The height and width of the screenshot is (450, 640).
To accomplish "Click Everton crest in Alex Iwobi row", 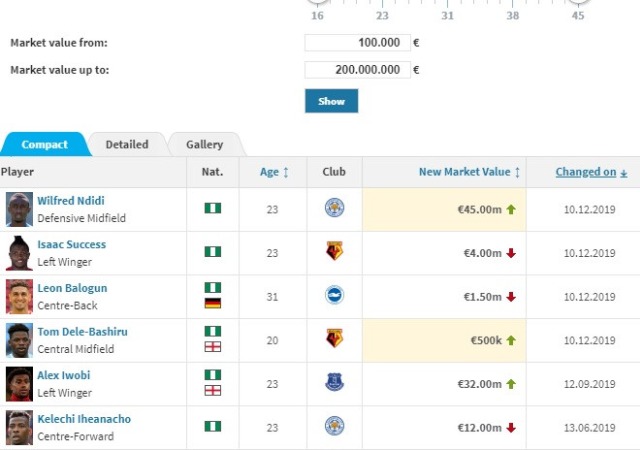I will click(x=334, y=383).
